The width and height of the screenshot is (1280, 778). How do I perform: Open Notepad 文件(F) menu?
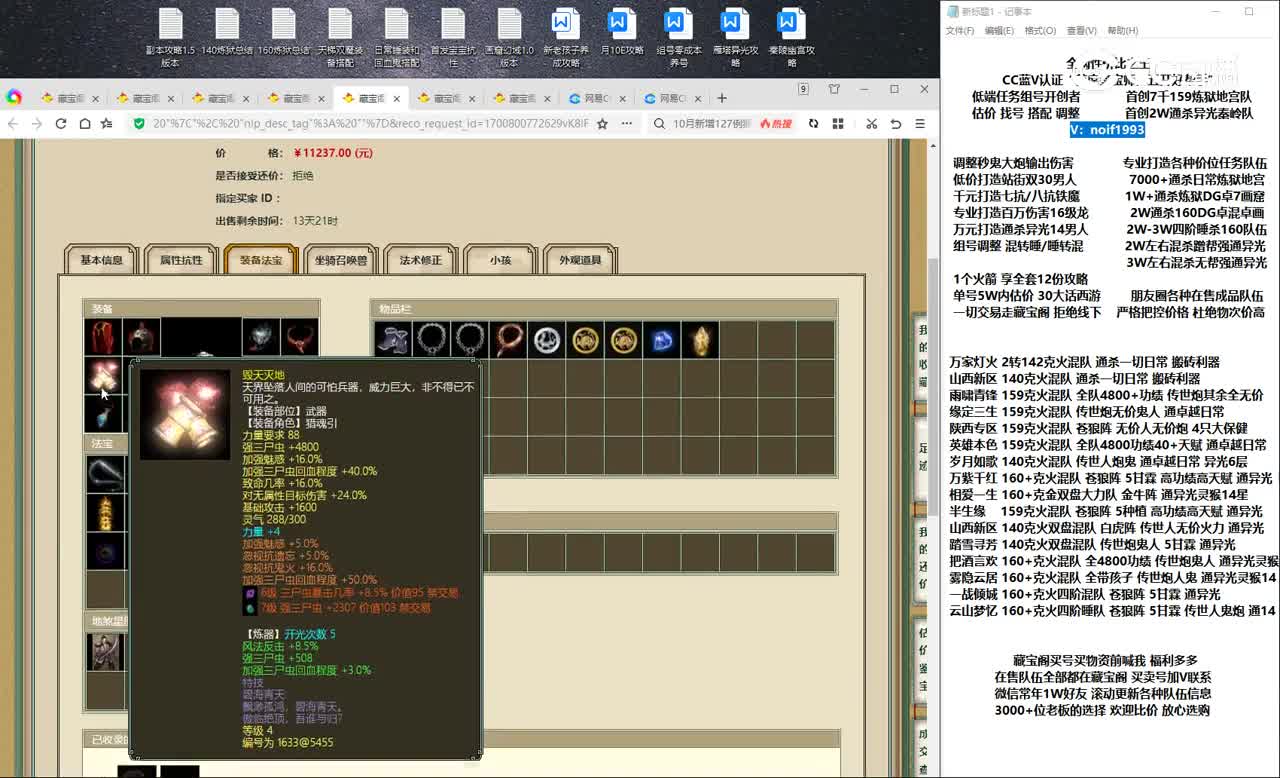click(960, 31)
